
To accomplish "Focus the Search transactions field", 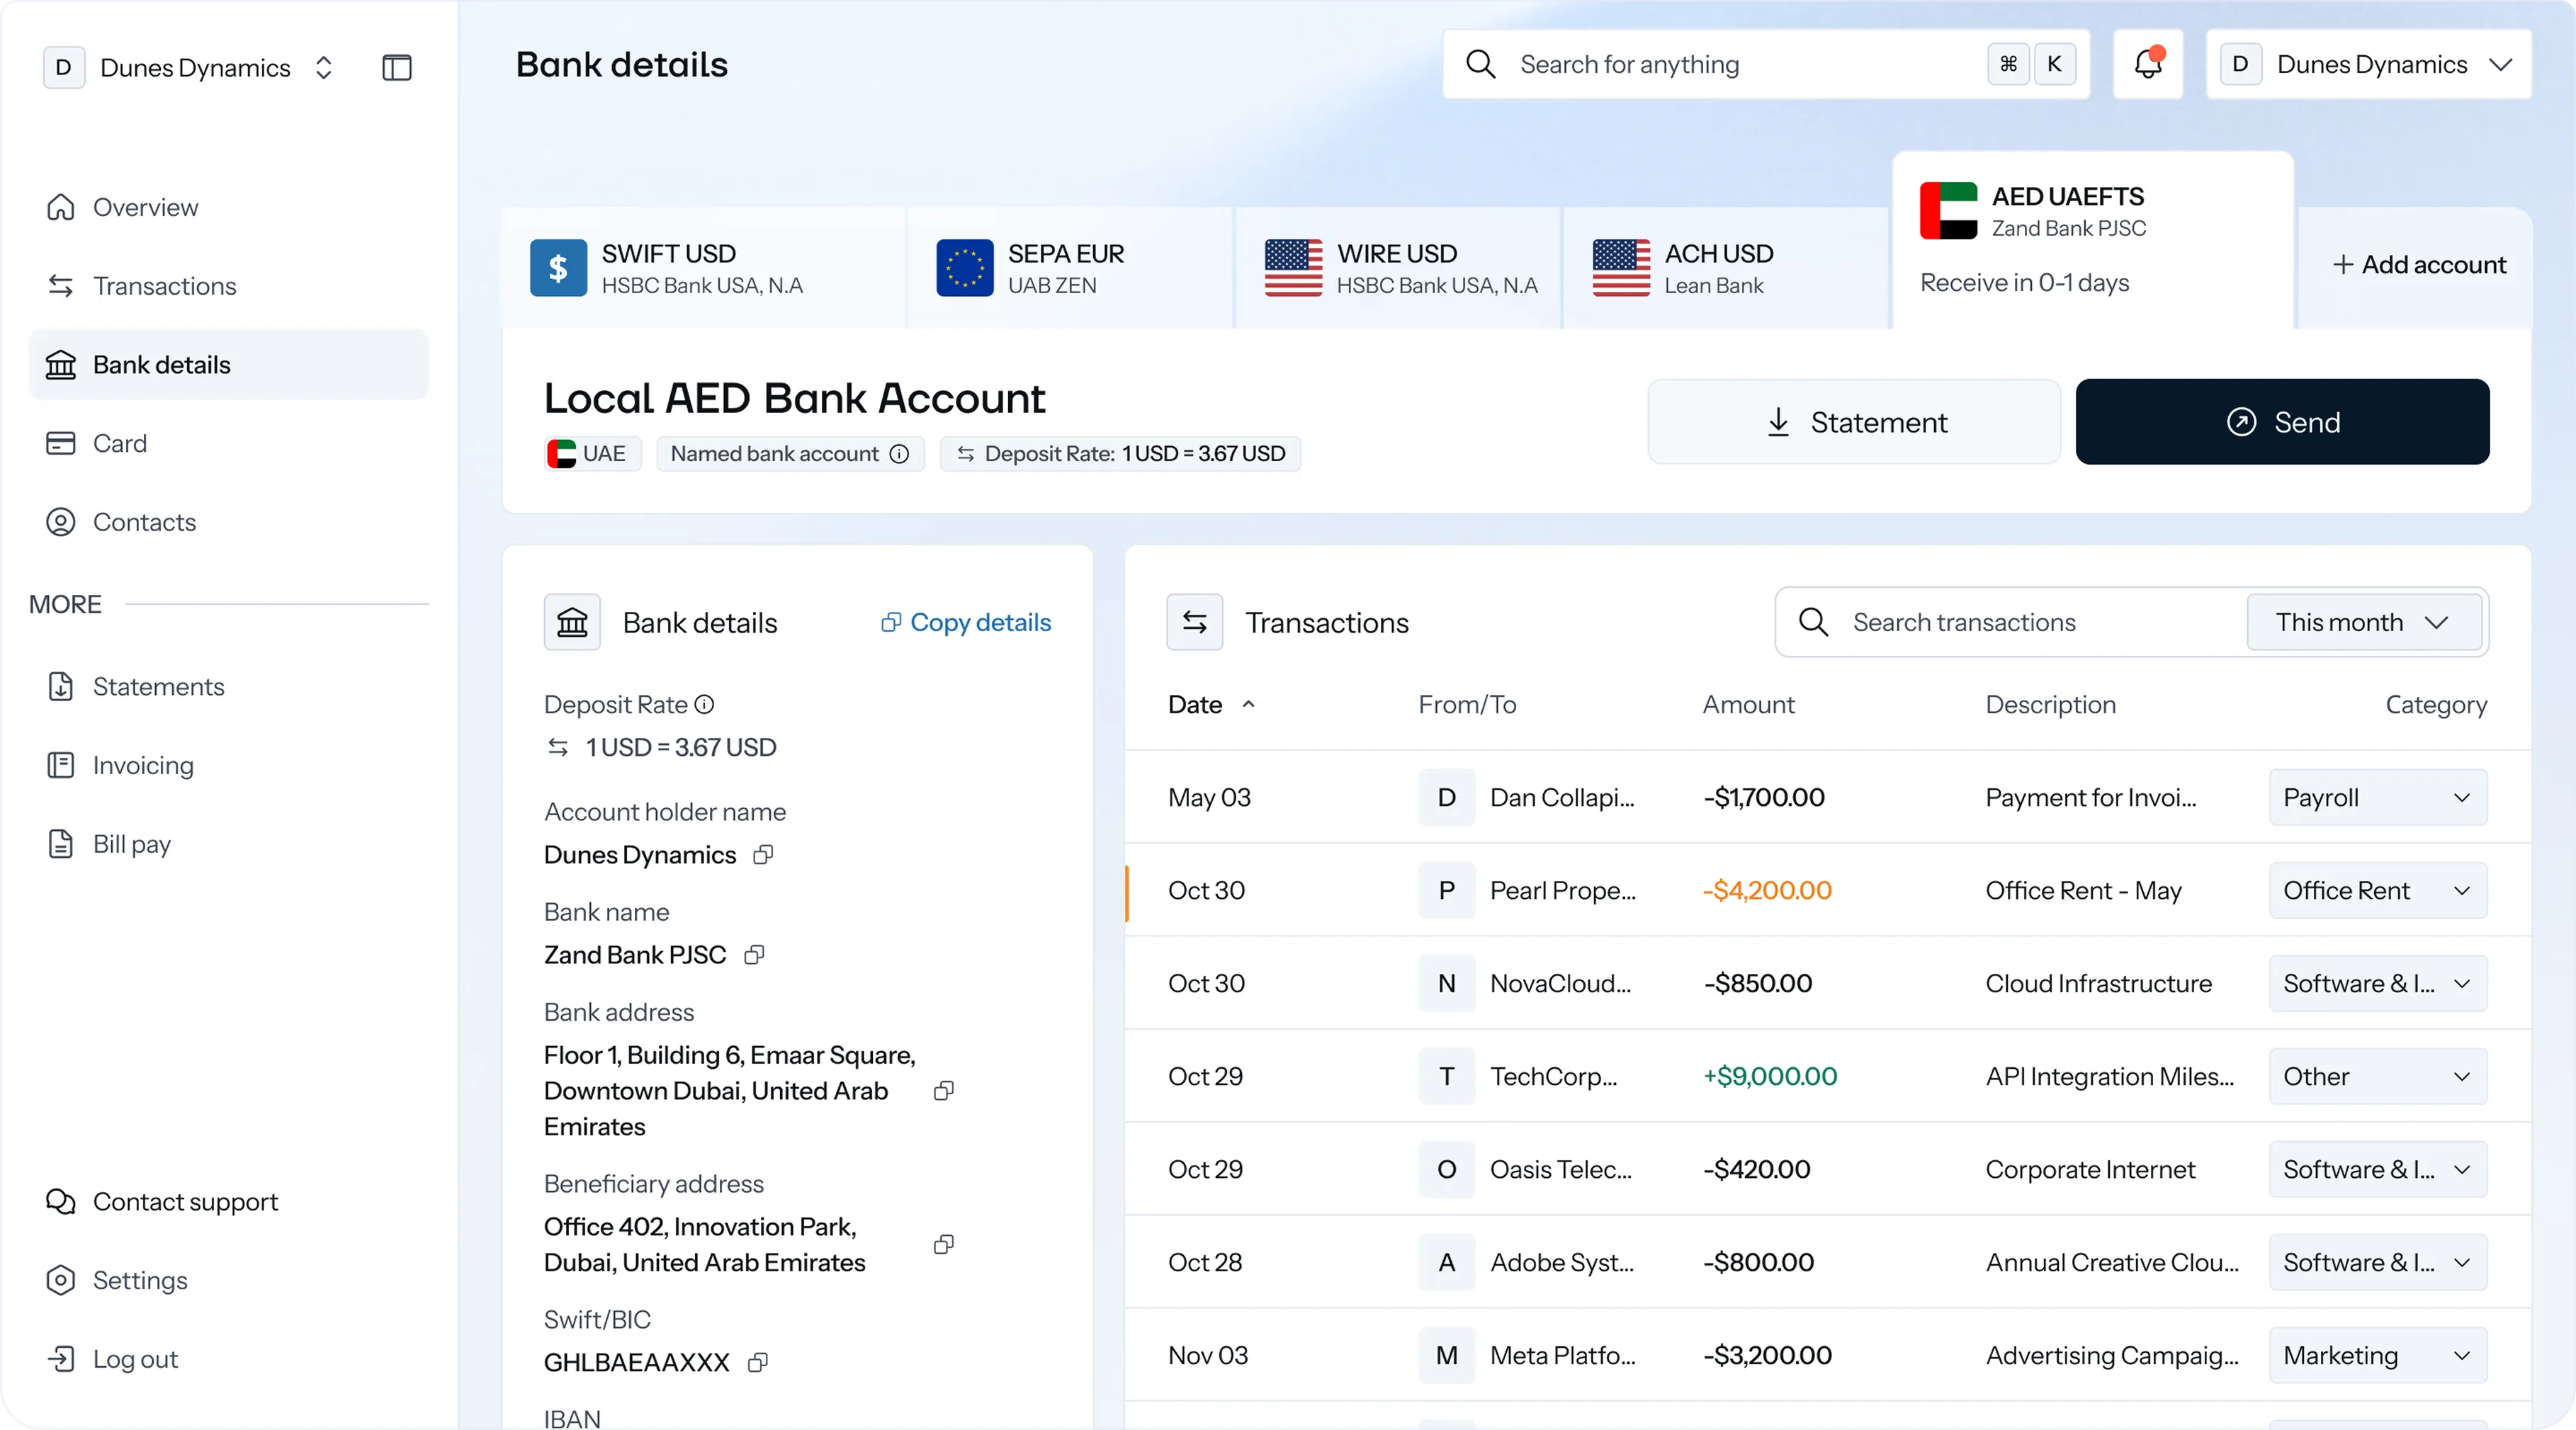I will pyautogui.click(x=2010, y=622).
